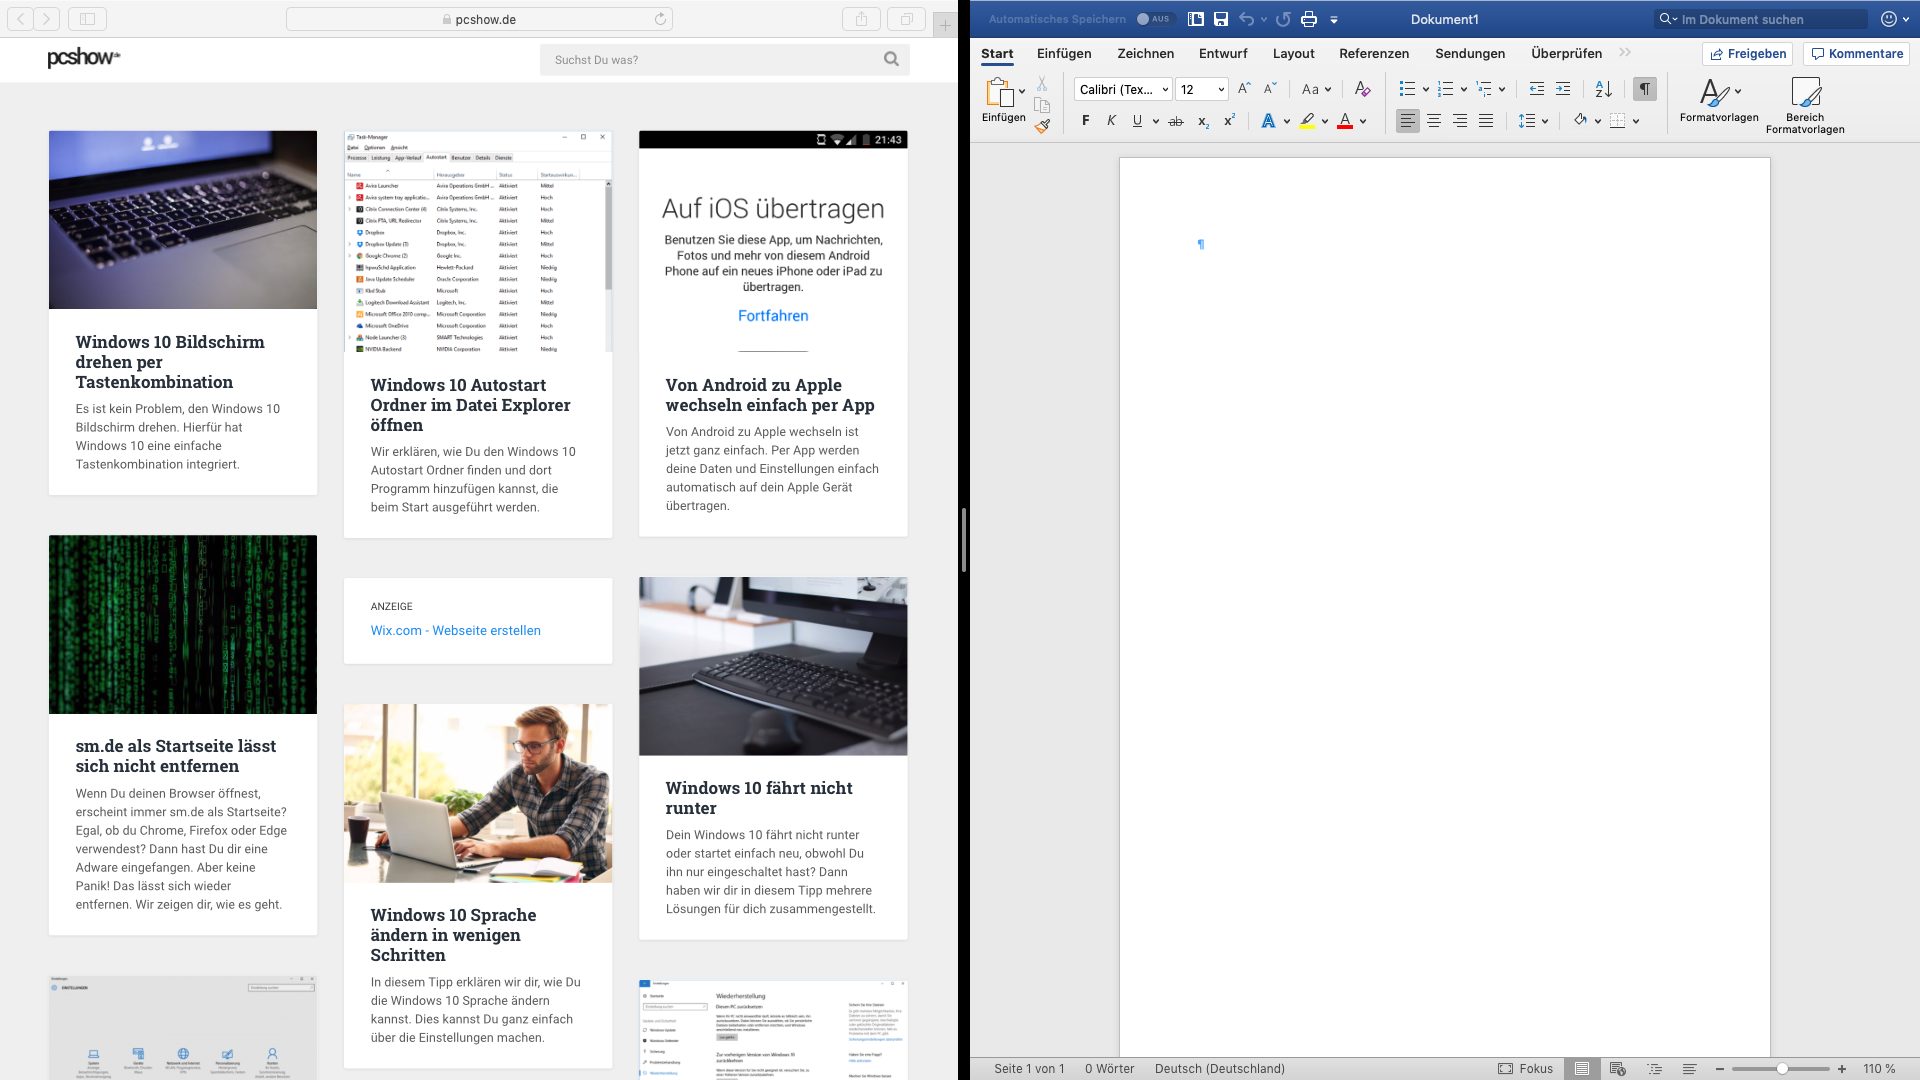Switch to the Einfügen ribbon tab
This screenshot has height=1080, width=1920.
(x=1063, y=53)
